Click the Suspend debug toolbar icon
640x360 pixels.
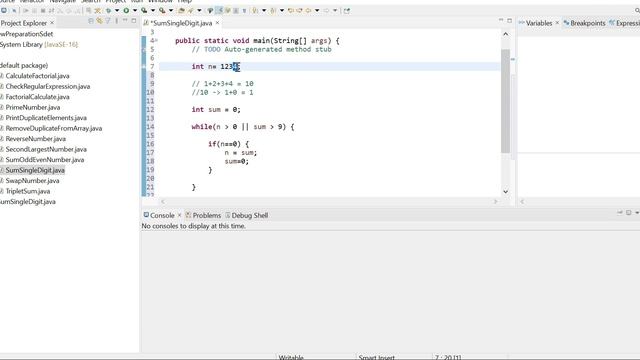[34, 11]
